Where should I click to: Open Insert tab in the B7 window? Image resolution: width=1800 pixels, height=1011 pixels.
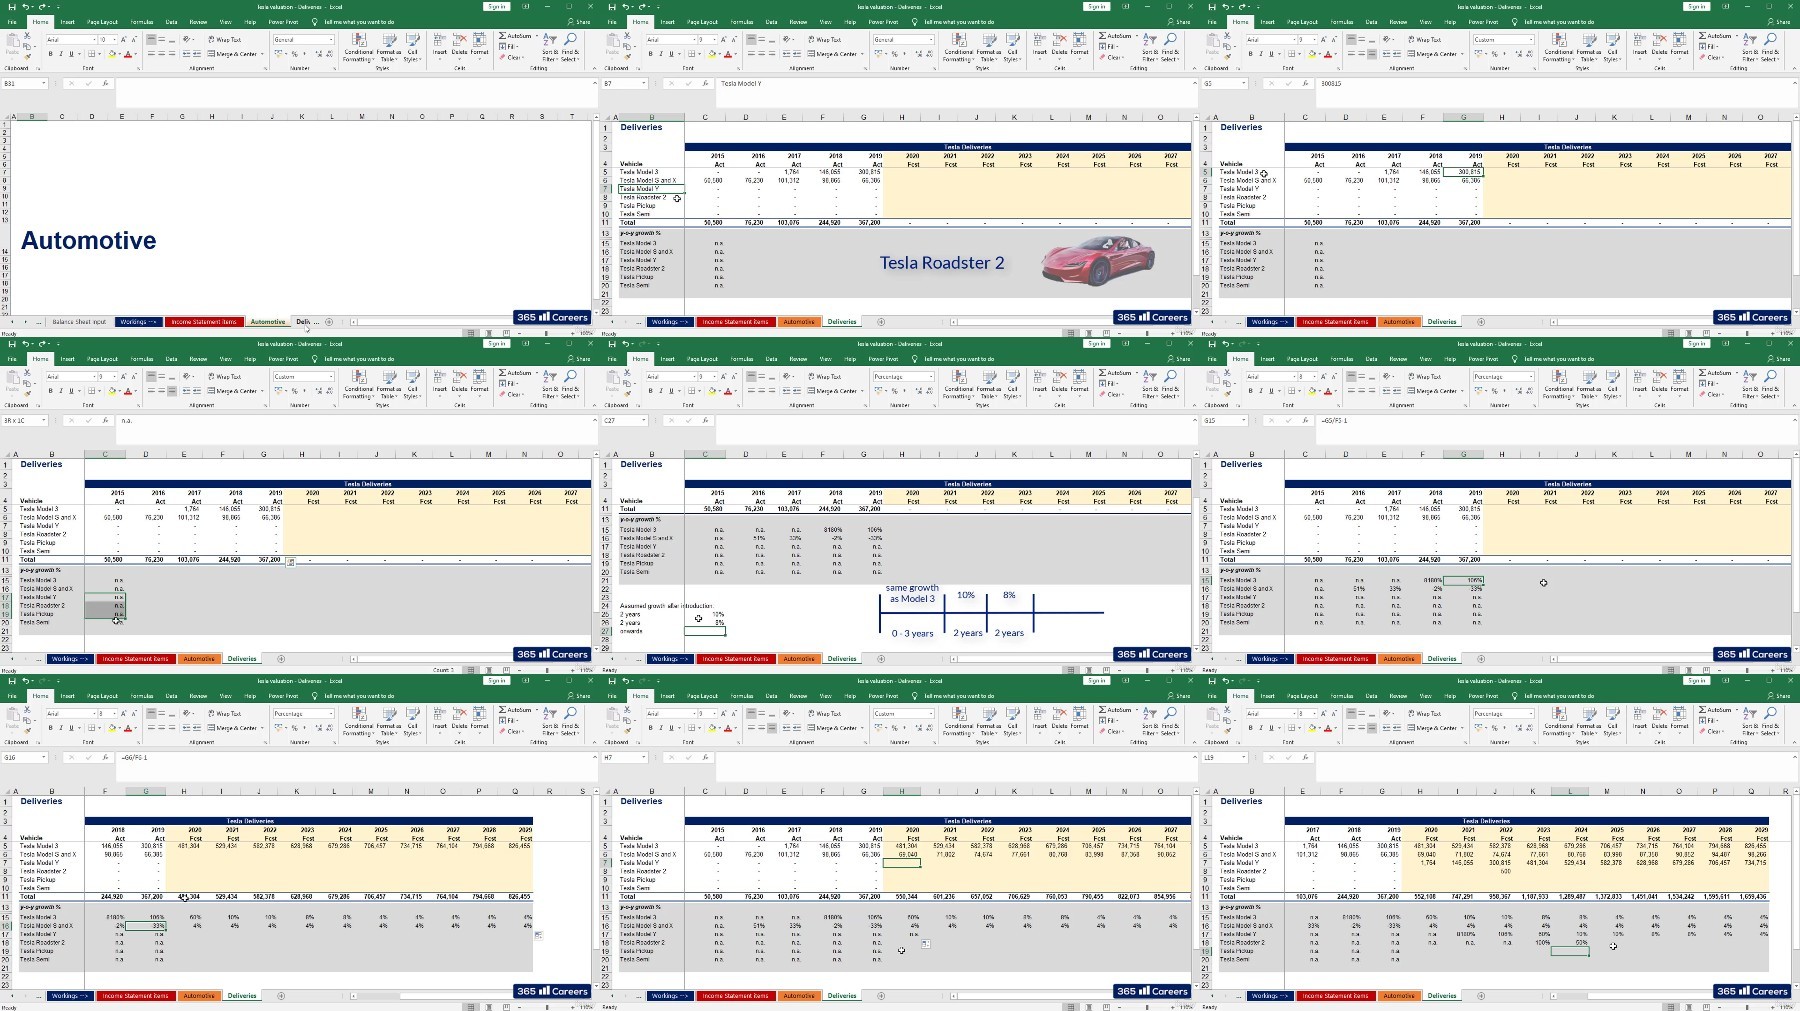668,22
